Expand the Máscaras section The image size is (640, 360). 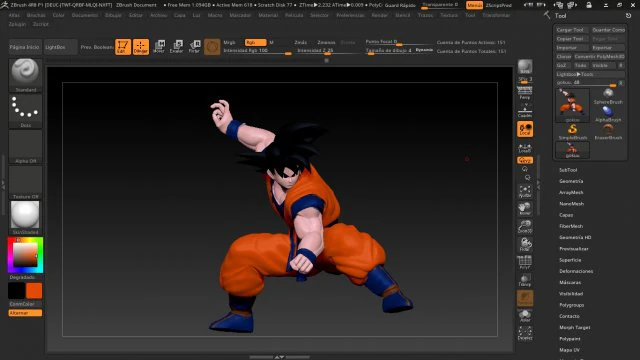click(x=570, y=283)
